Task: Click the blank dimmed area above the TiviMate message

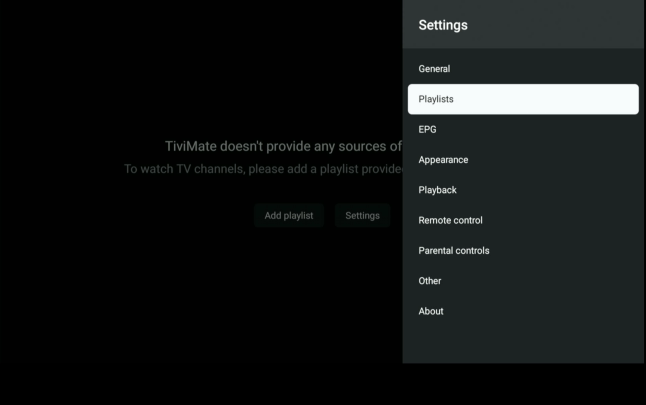Action: click(200, 70)
